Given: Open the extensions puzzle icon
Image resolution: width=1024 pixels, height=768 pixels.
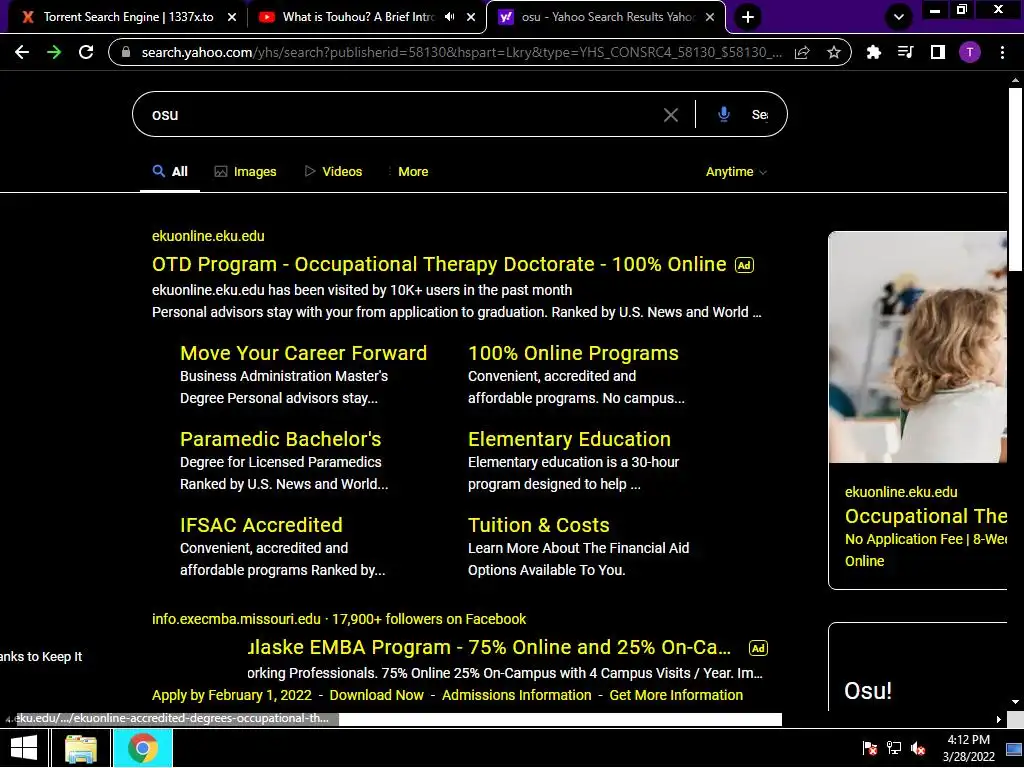Looking at the screenshot, I should point(873,52).
